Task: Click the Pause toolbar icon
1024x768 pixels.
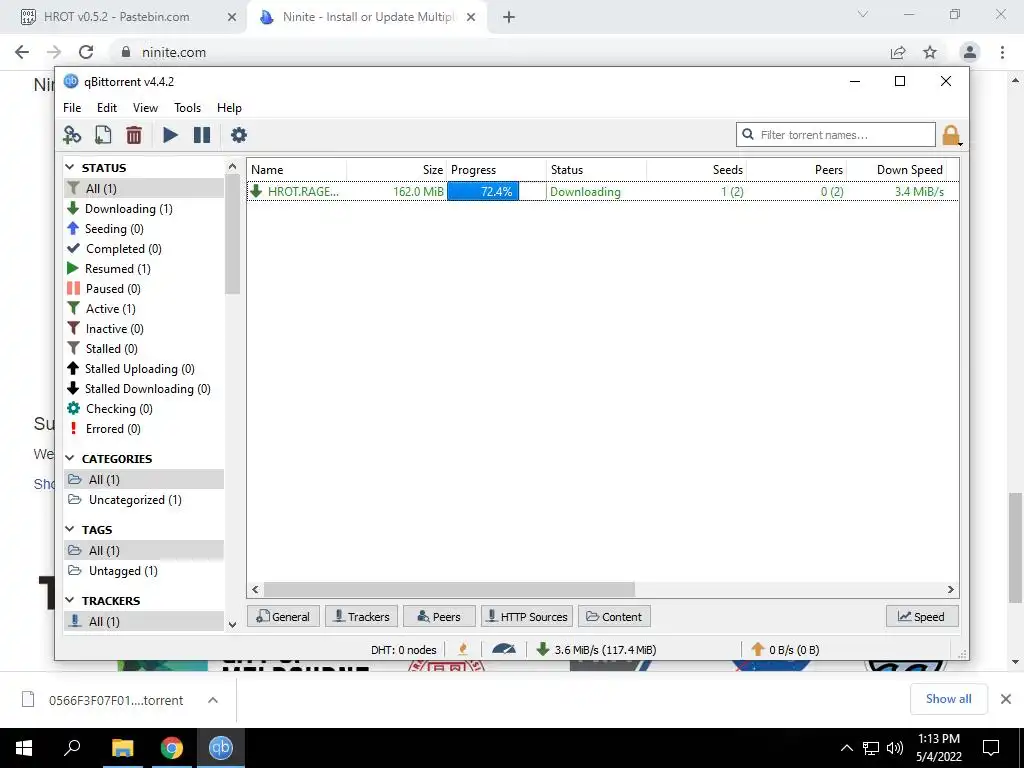Action: (x=202, y=135)
